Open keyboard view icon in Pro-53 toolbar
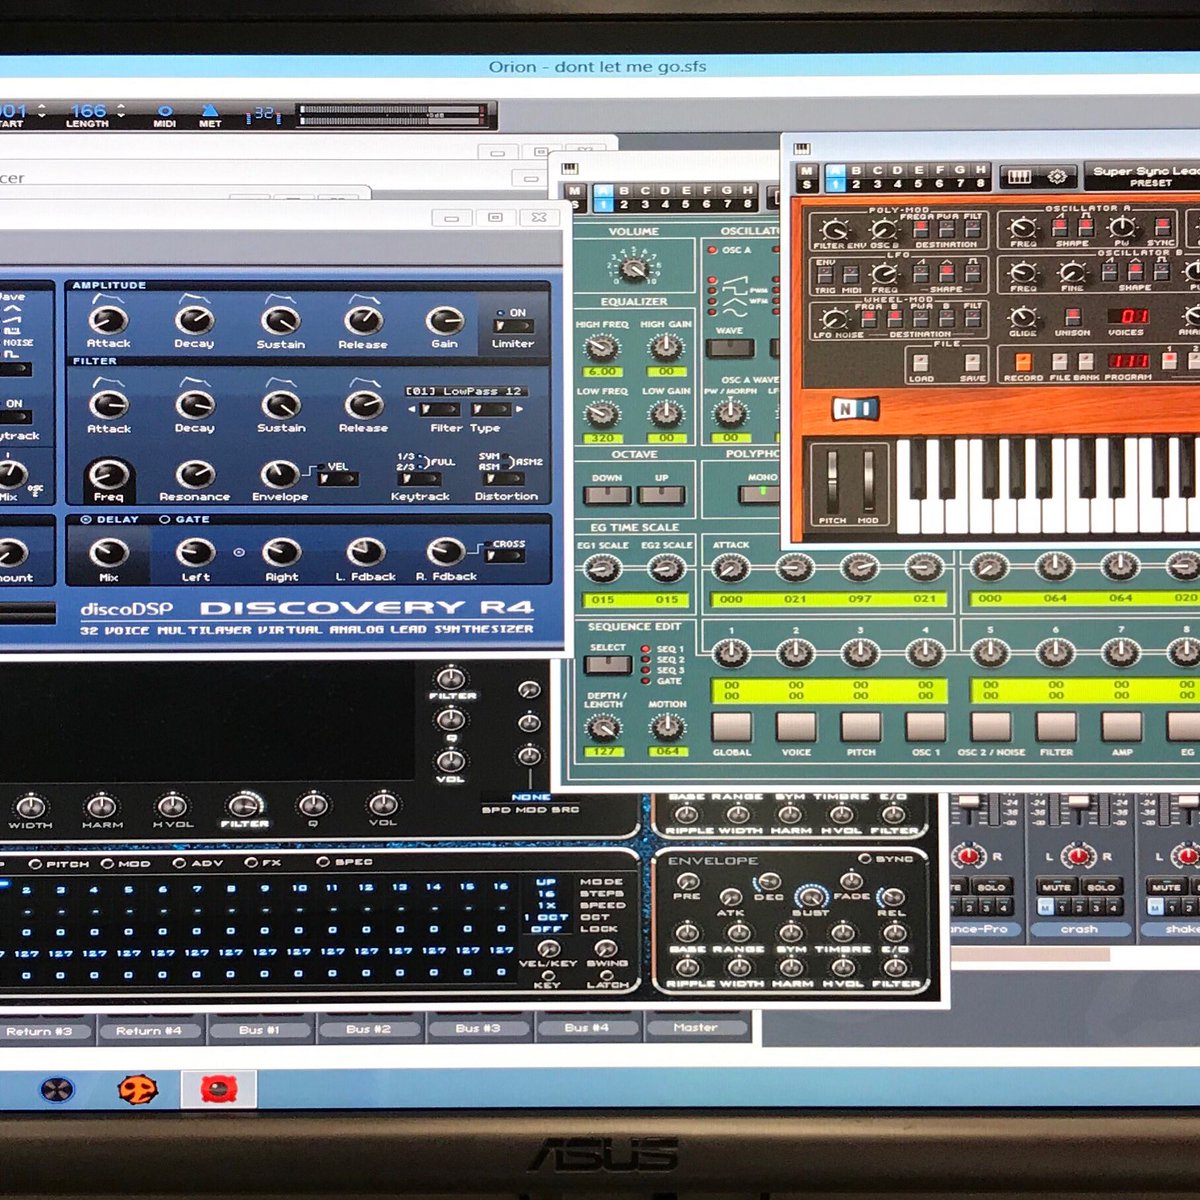This screenshot has height=1200, width=1200. point(1018,176)
